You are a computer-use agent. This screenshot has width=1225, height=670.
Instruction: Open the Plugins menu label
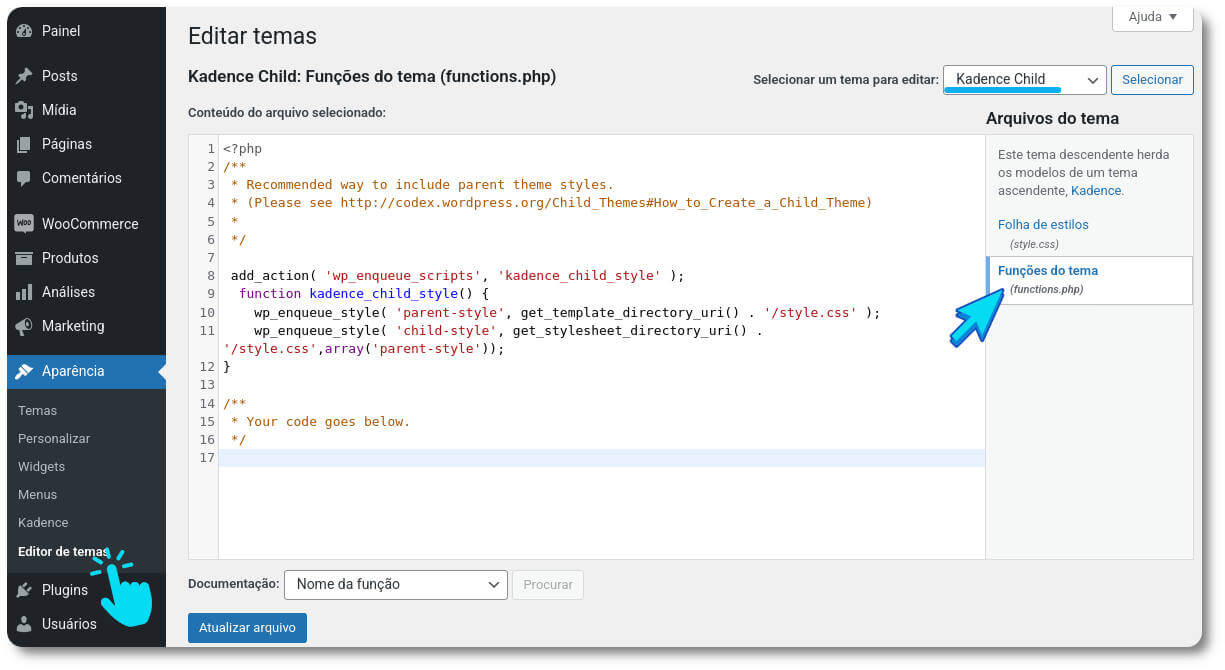(x=65, y=590)
